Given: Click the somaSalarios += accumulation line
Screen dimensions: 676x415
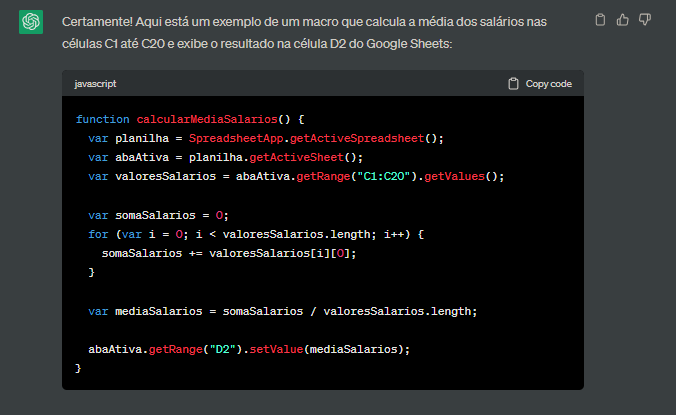Looking at the screenshot, I should coord(229,253).
